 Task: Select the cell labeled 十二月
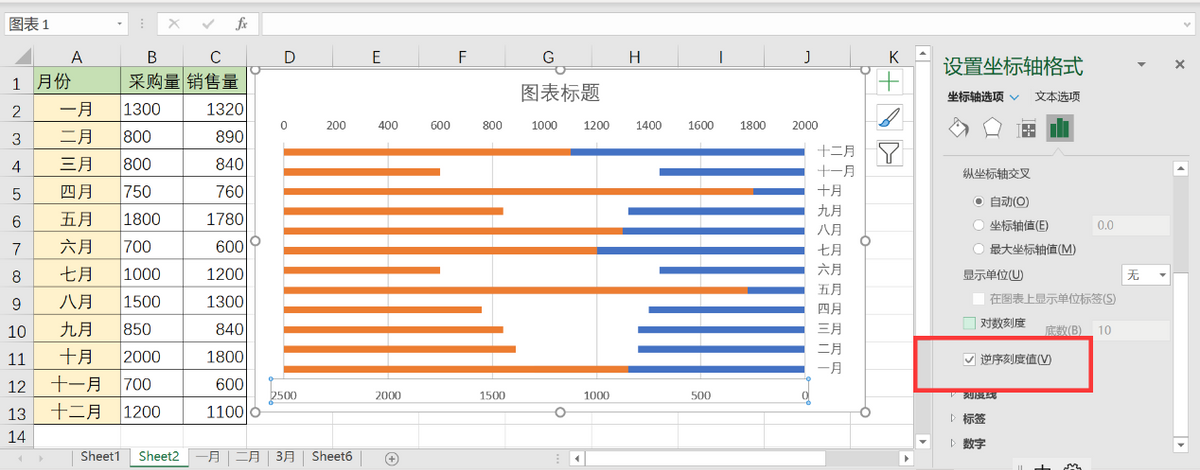point(77,410)
